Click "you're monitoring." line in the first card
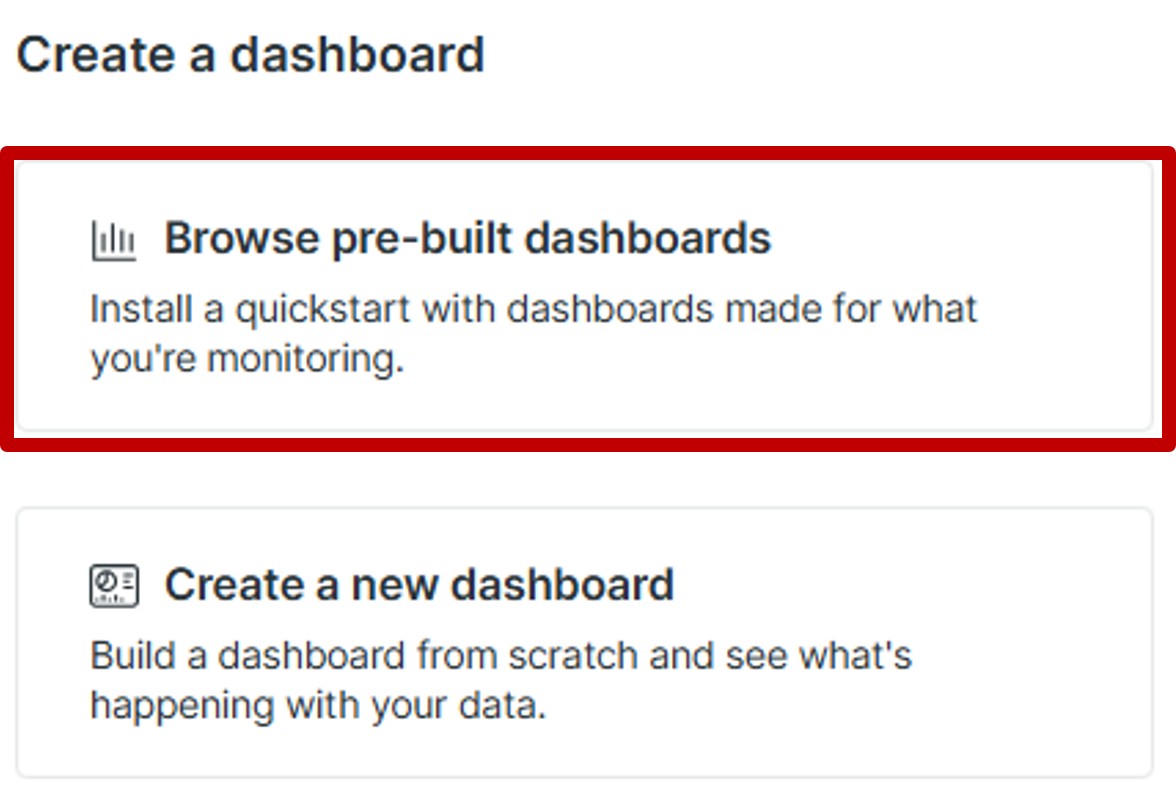This screenshot has width=1176, height=787. tap(247, 359)
